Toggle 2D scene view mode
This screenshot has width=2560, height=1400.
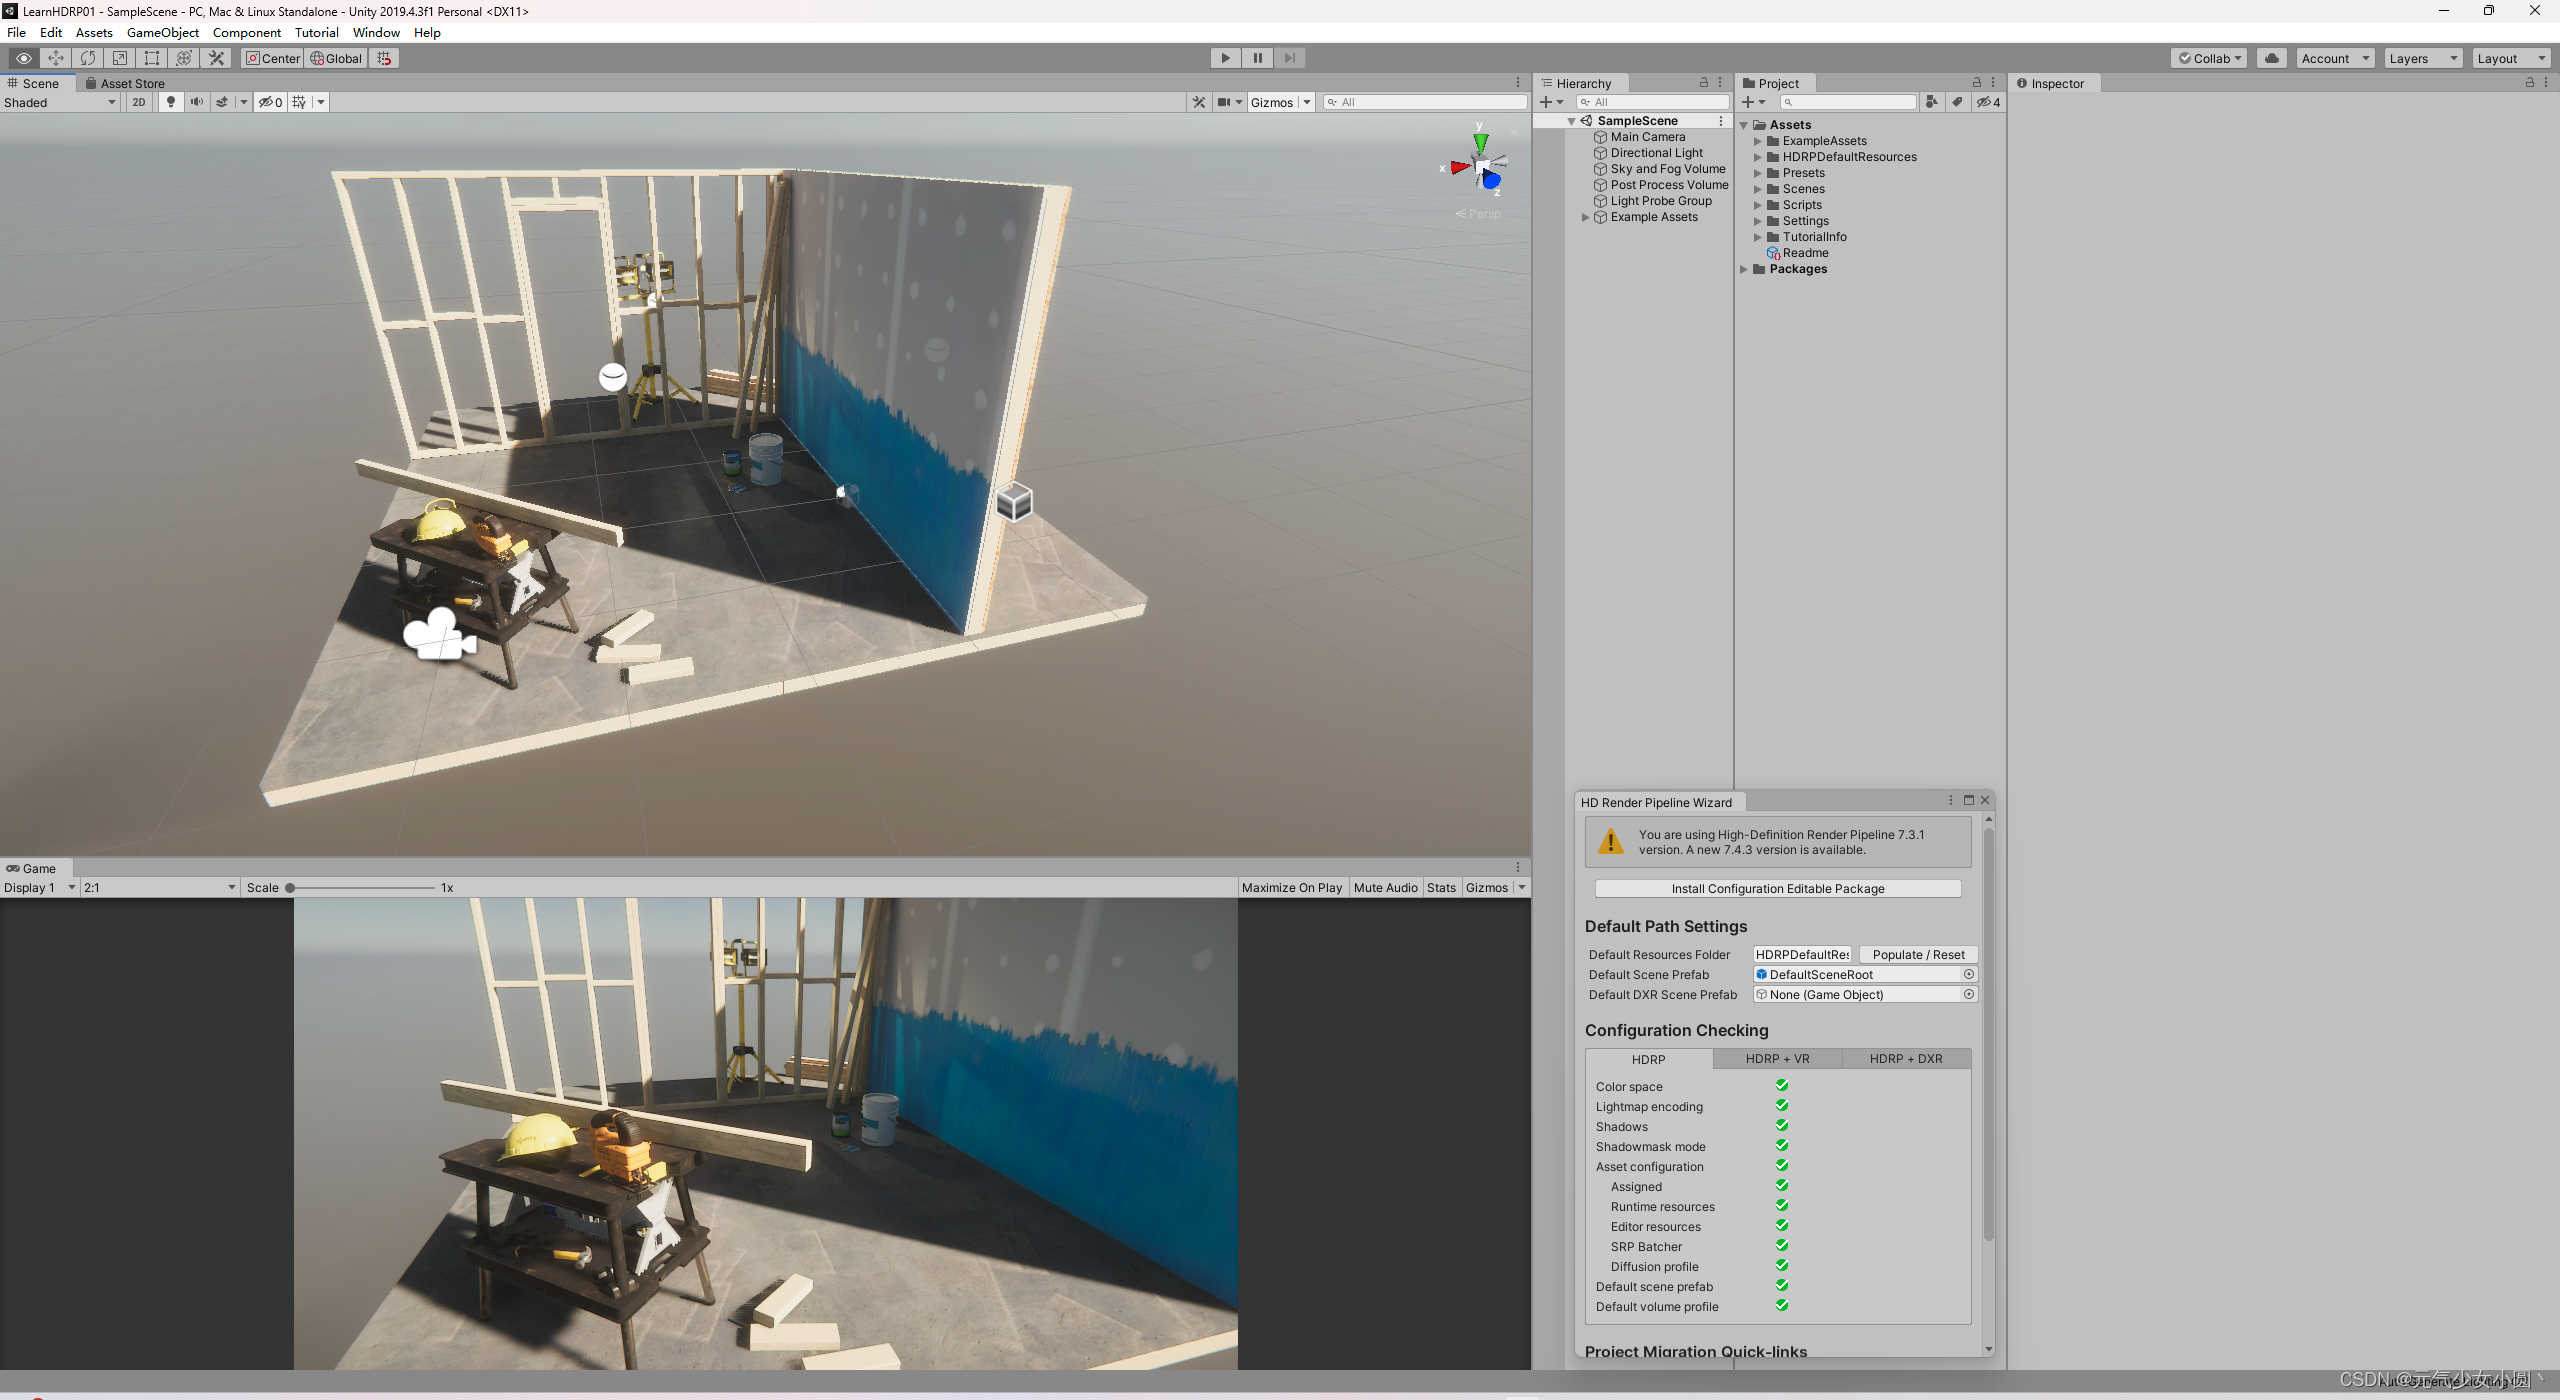coord(139,102)
